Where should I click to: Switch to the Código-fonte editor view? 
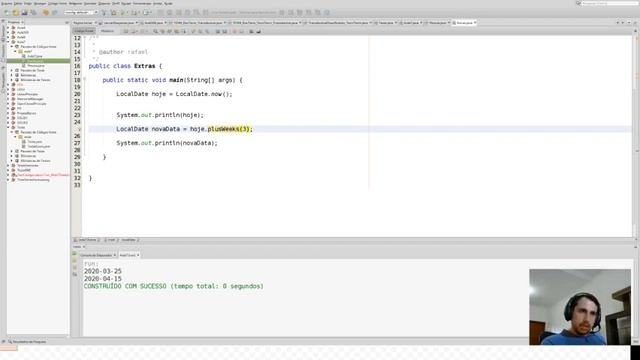click(x=84, y=31)
